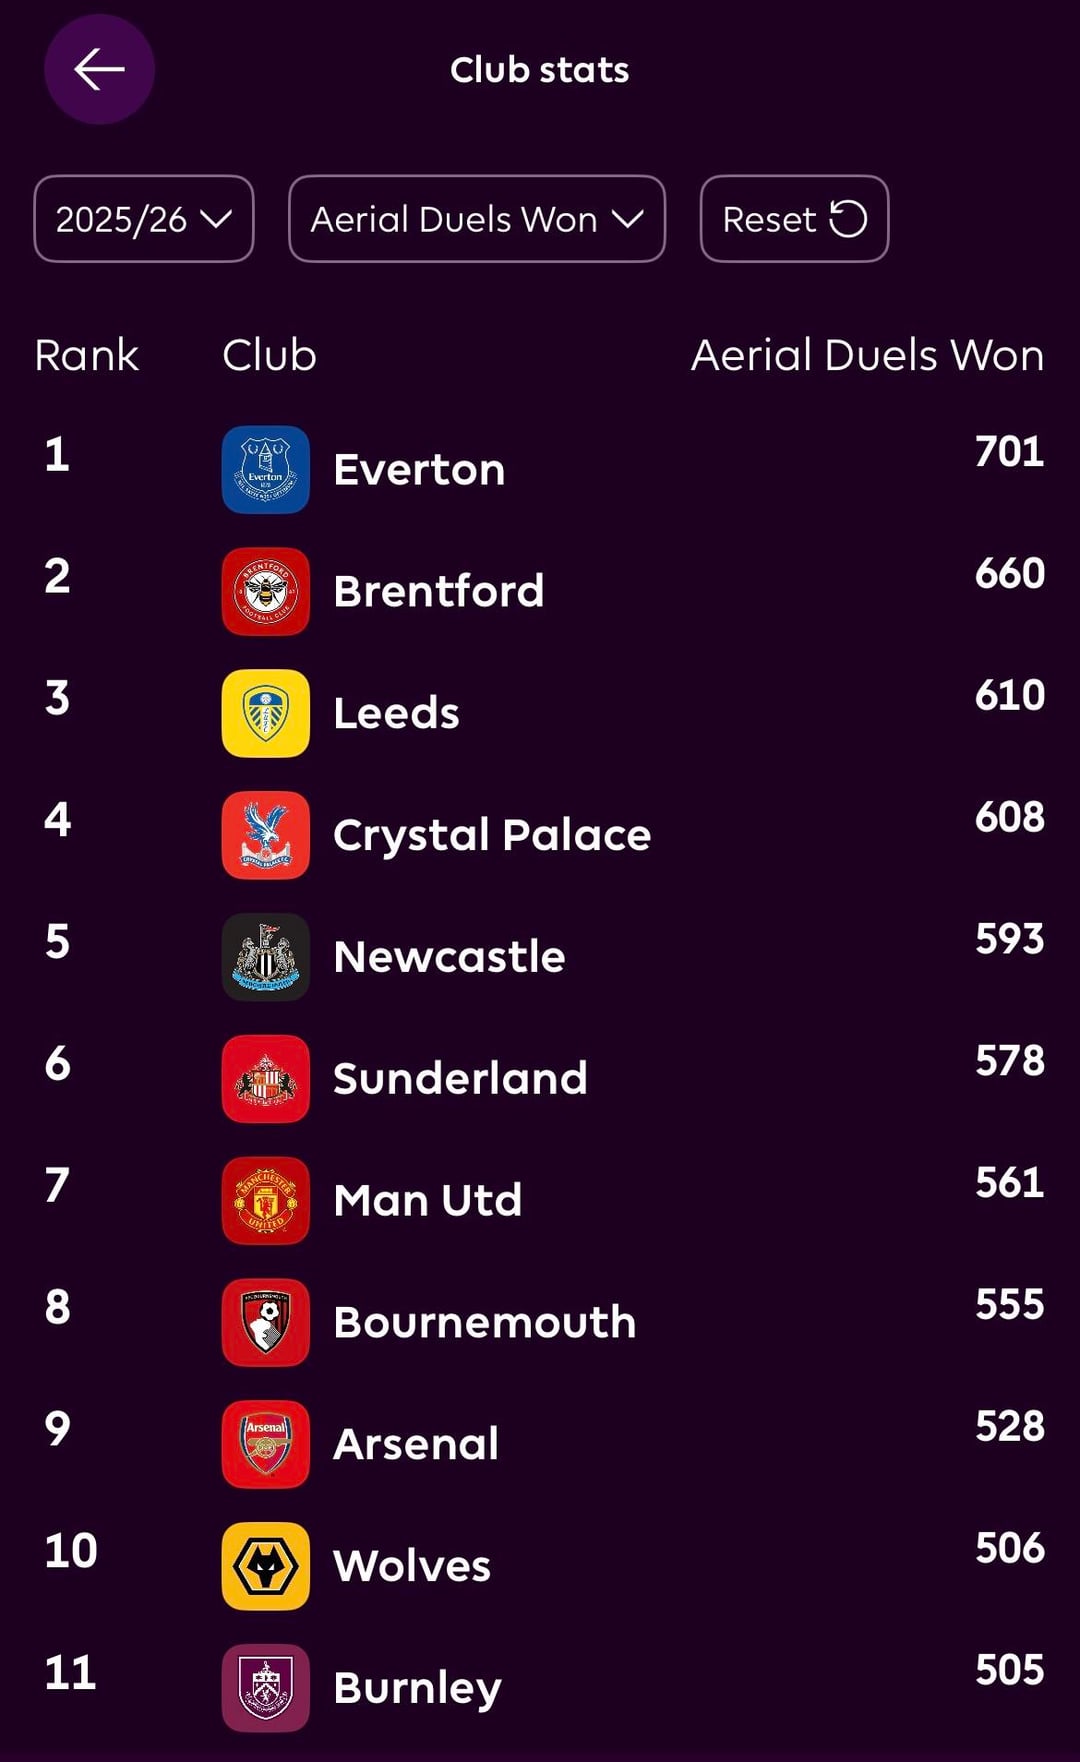Viewport: 1080px width, 1762px height.
Task: Select the yellow Leeds crest icon
Action: [x=266, y=713]
